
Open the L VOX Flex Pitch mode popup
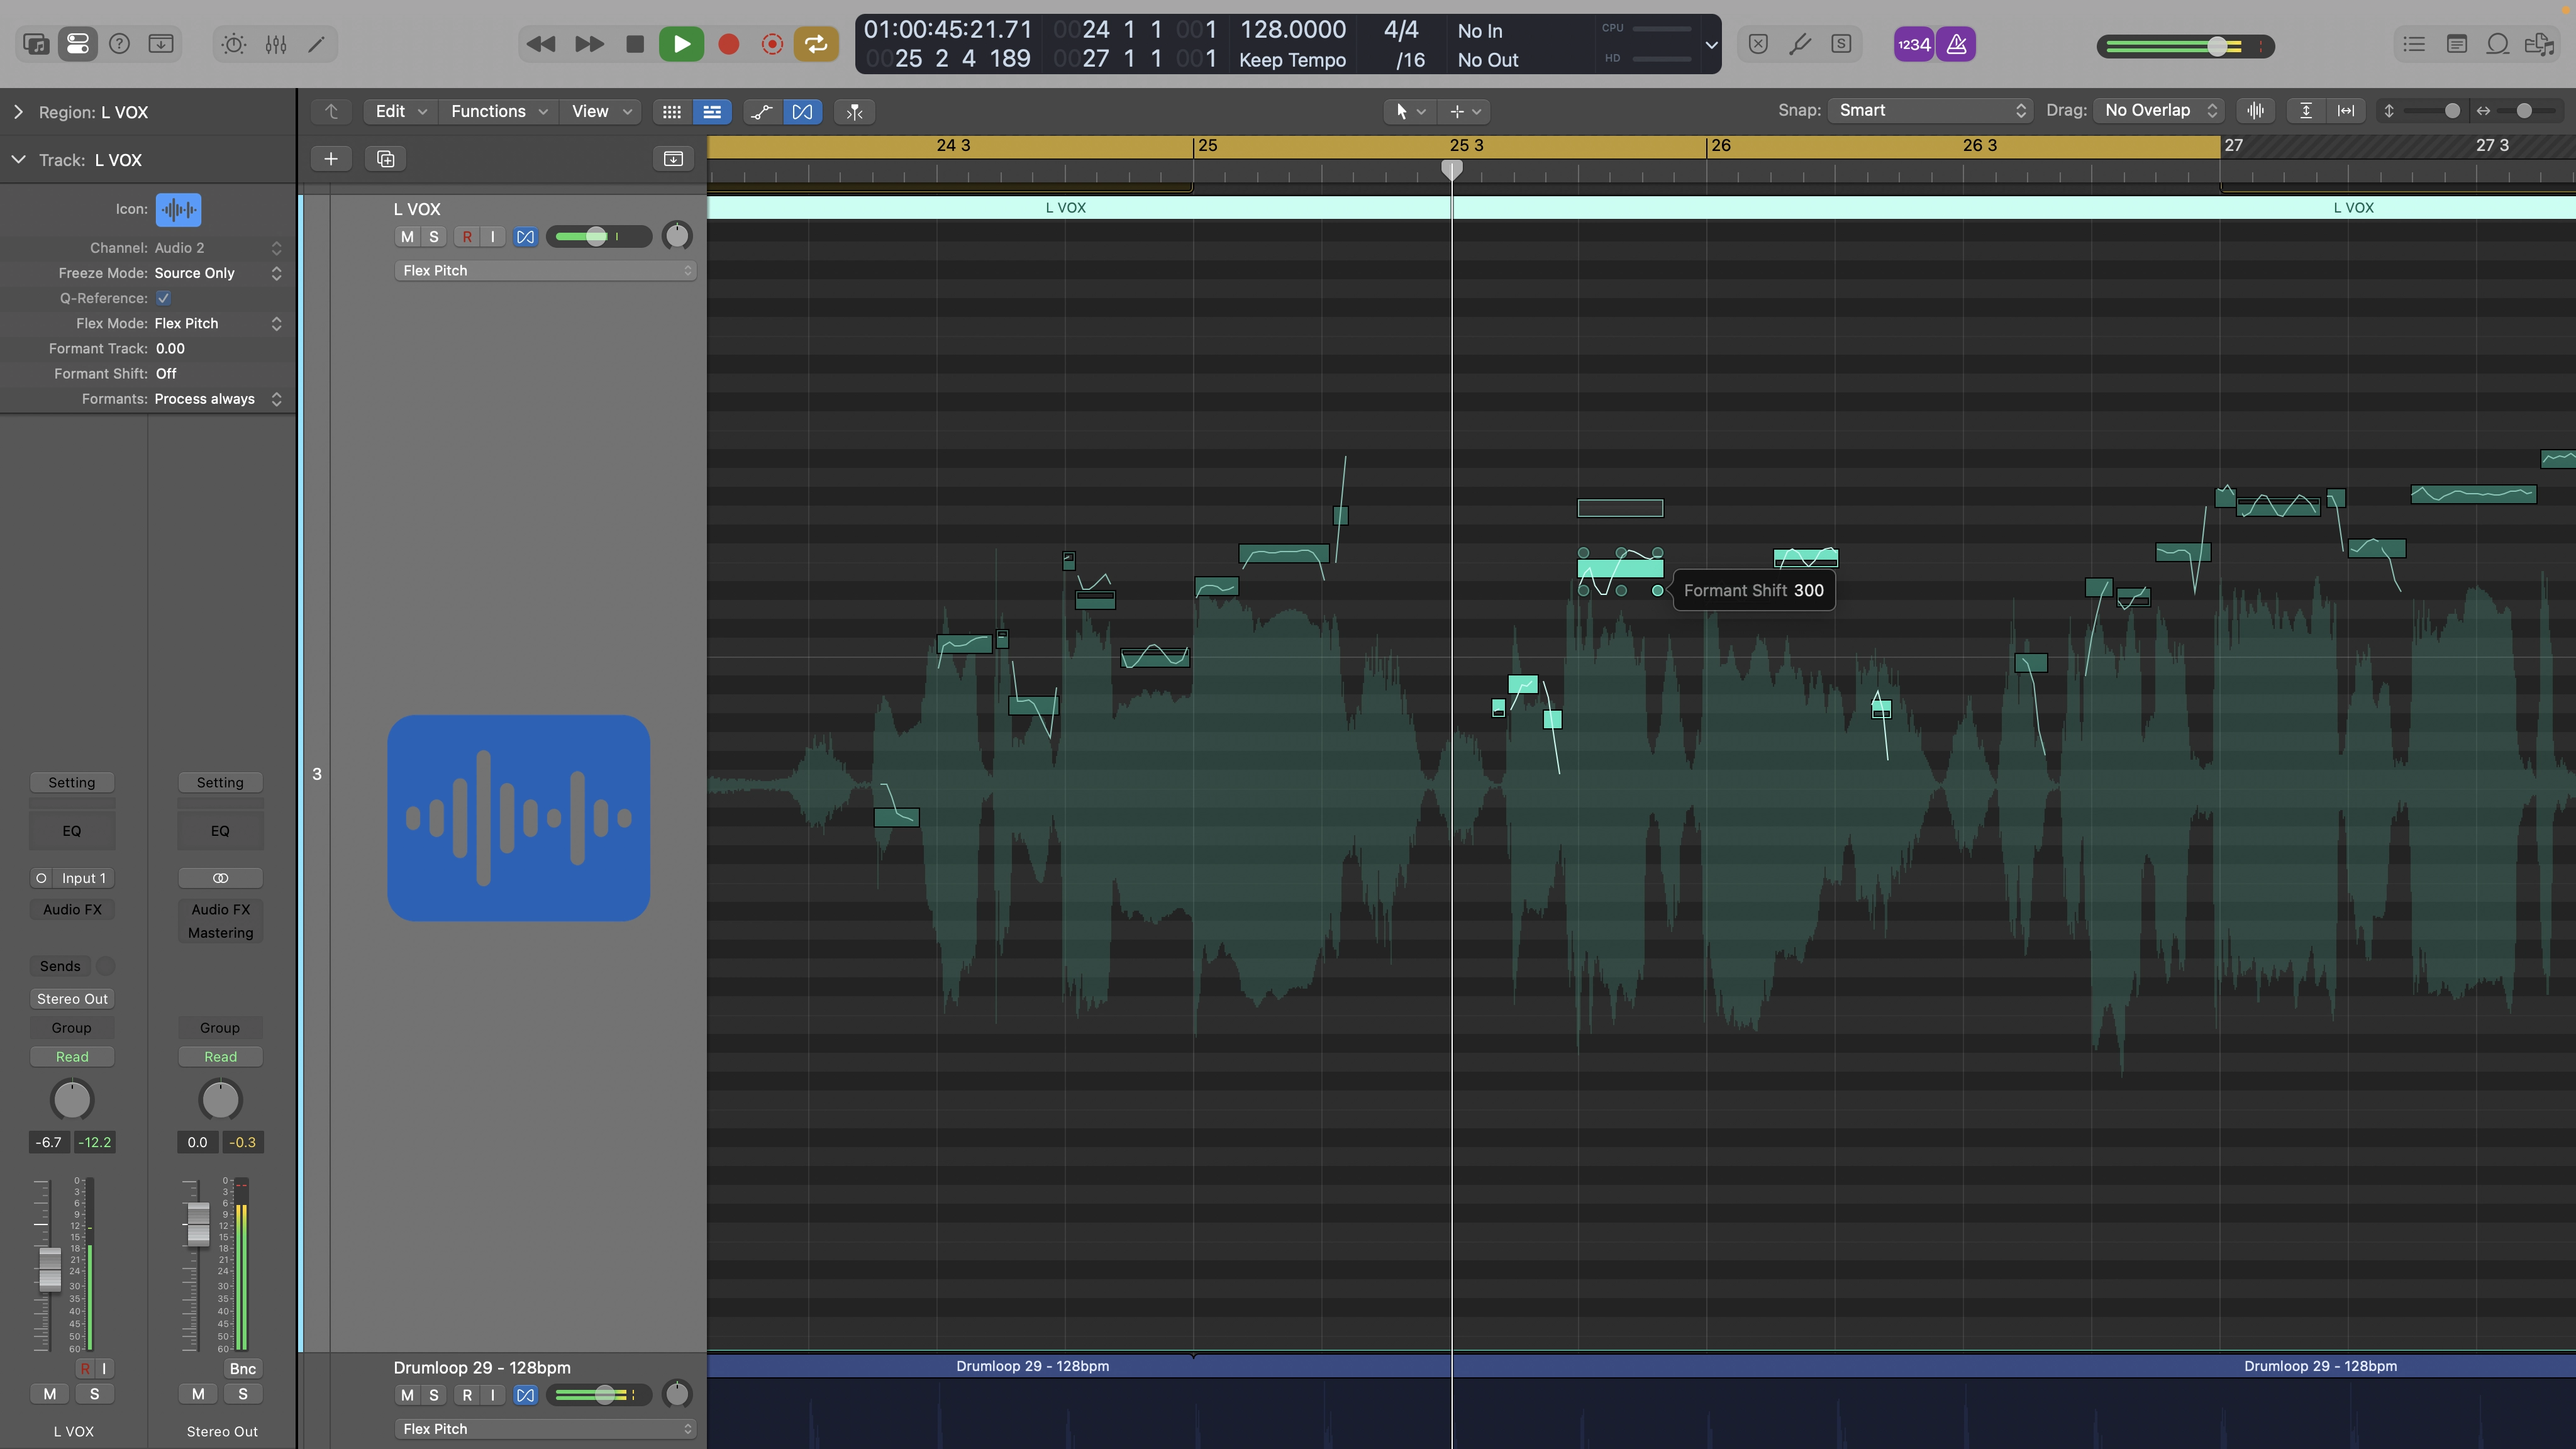[x=545, y=271]
